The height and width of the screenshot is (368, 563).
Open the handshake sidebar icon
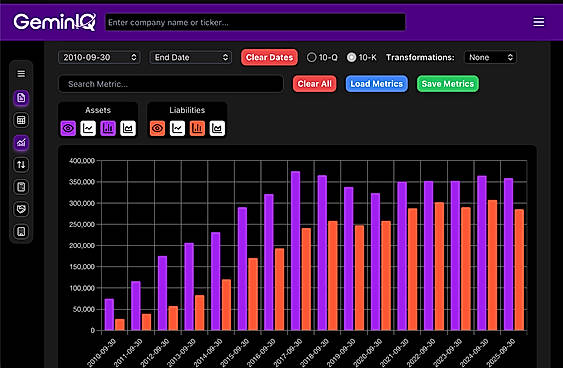[x=21, y=209]
